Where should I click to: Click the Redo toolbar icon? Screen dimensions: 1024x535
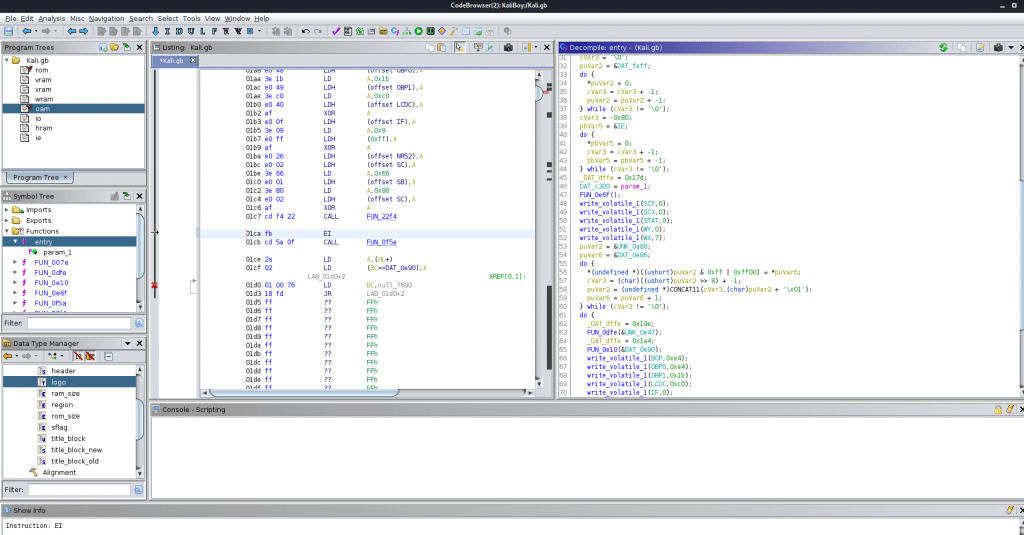317,31
